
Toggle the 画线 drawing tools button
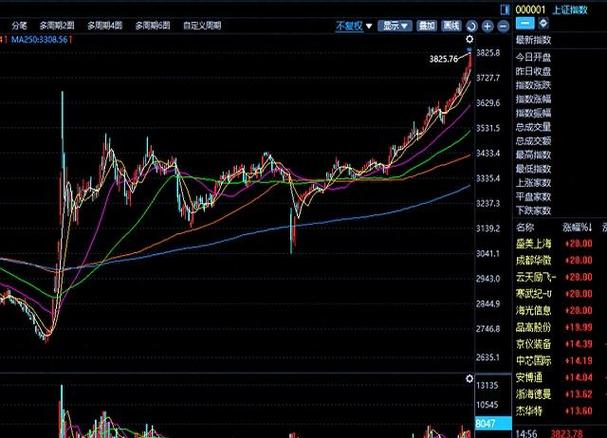pyautogui.click(x=451, y=24)
